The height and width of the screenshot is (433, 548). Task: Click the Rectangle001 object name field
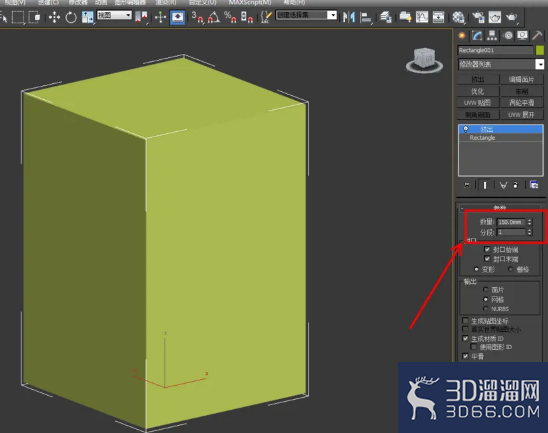coord(495,50)
